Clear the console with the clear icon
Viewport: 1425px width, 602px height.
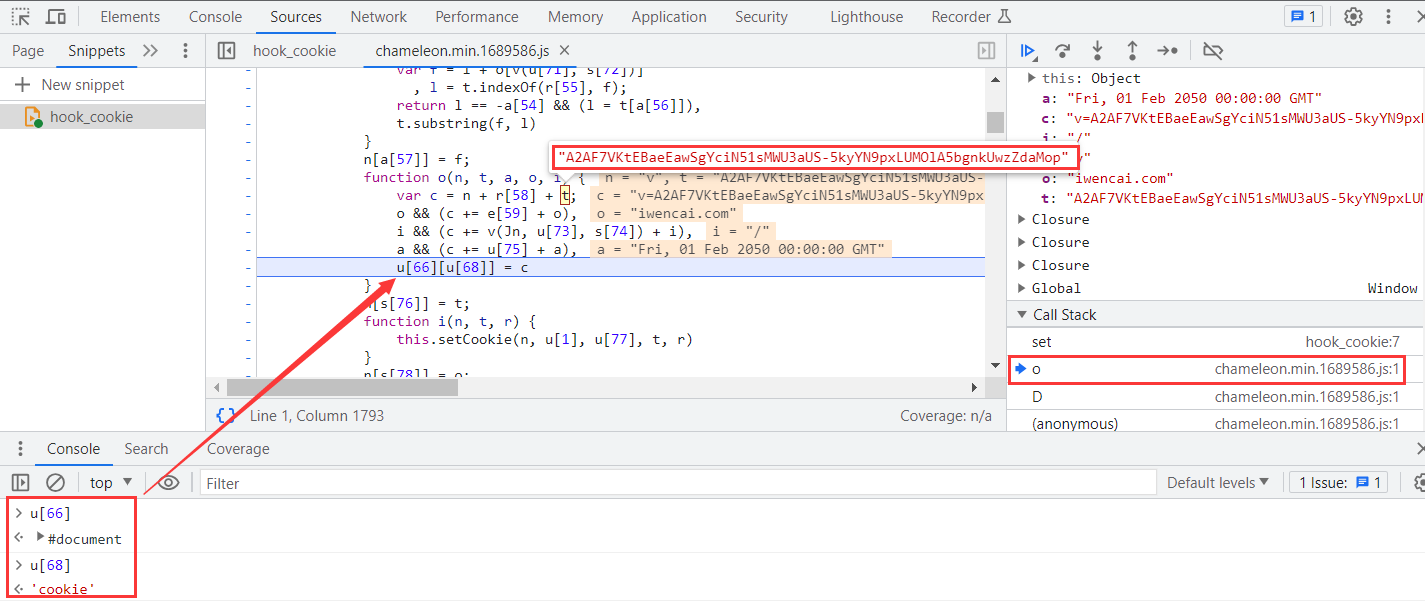[56, 483]
